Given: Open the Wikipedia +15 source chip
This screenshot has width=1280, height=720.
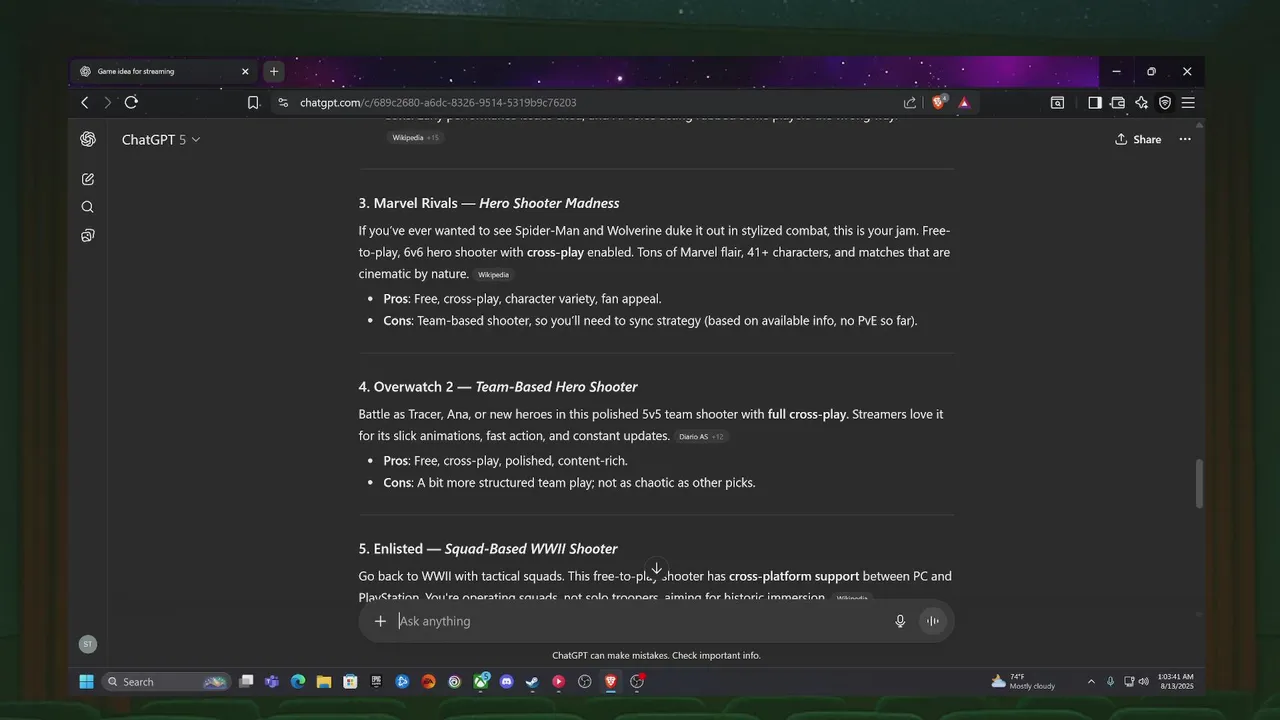Looking at the screenshot, I should (415, 138).
